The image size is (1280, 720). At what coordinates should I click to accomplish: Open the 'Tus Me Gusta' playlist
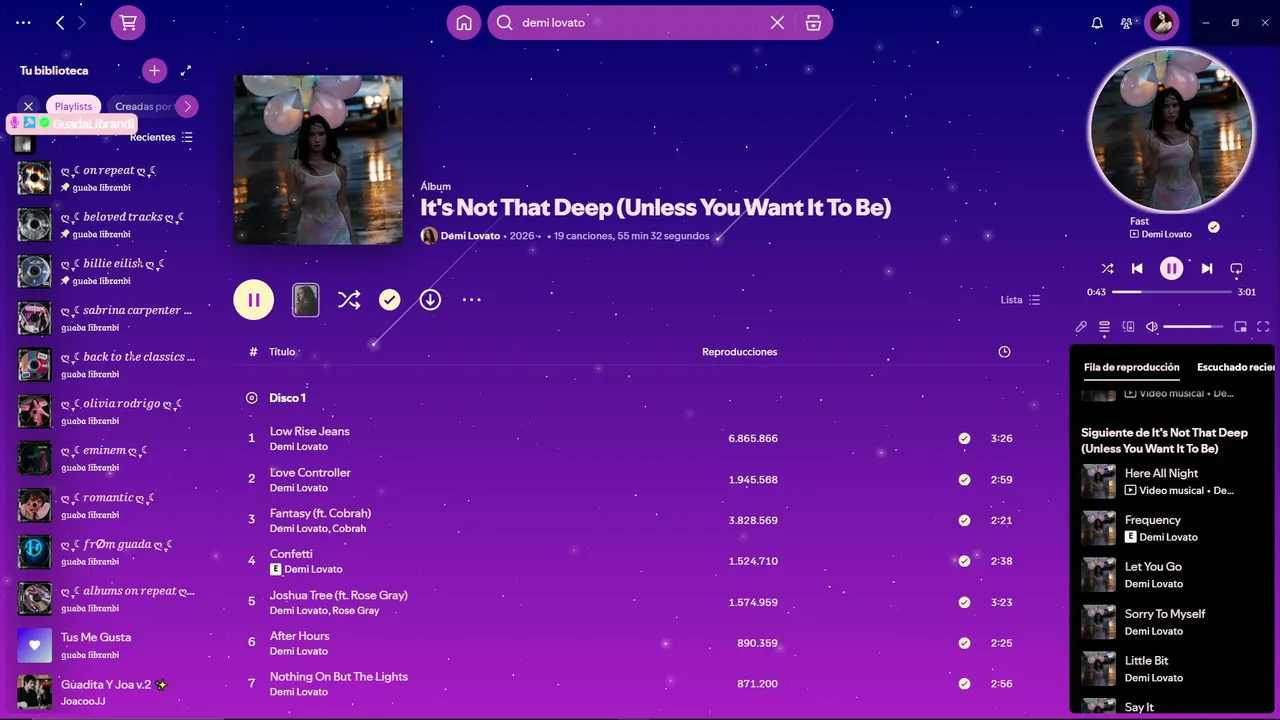coord(108,645)
